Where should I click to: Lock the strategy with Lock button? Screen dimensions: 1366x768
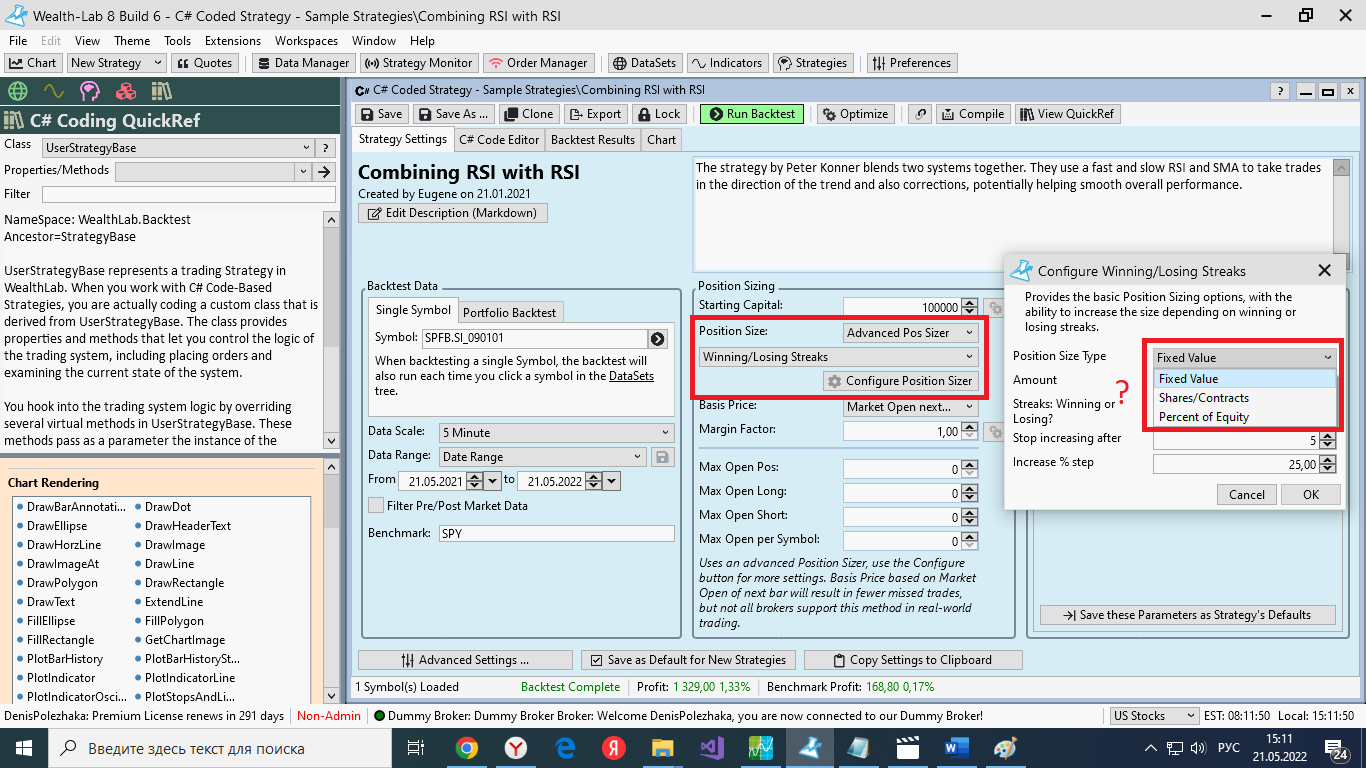pos(658,114)
